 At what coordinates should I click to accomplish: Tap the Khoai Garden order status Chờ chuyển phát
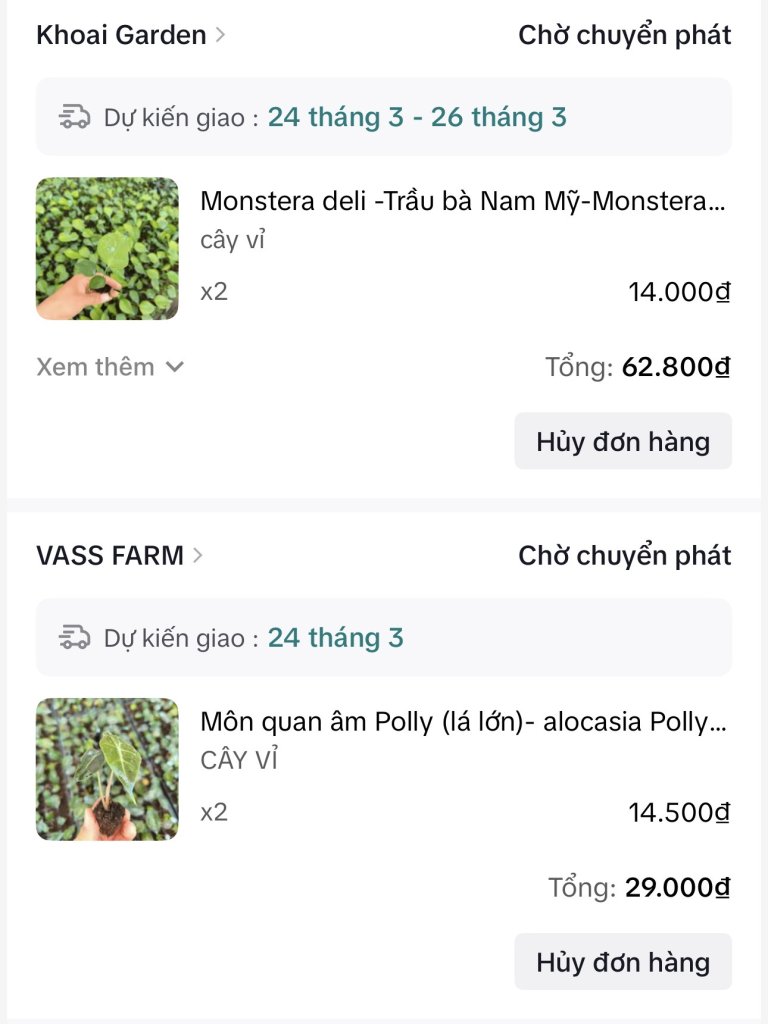(624, 35)
